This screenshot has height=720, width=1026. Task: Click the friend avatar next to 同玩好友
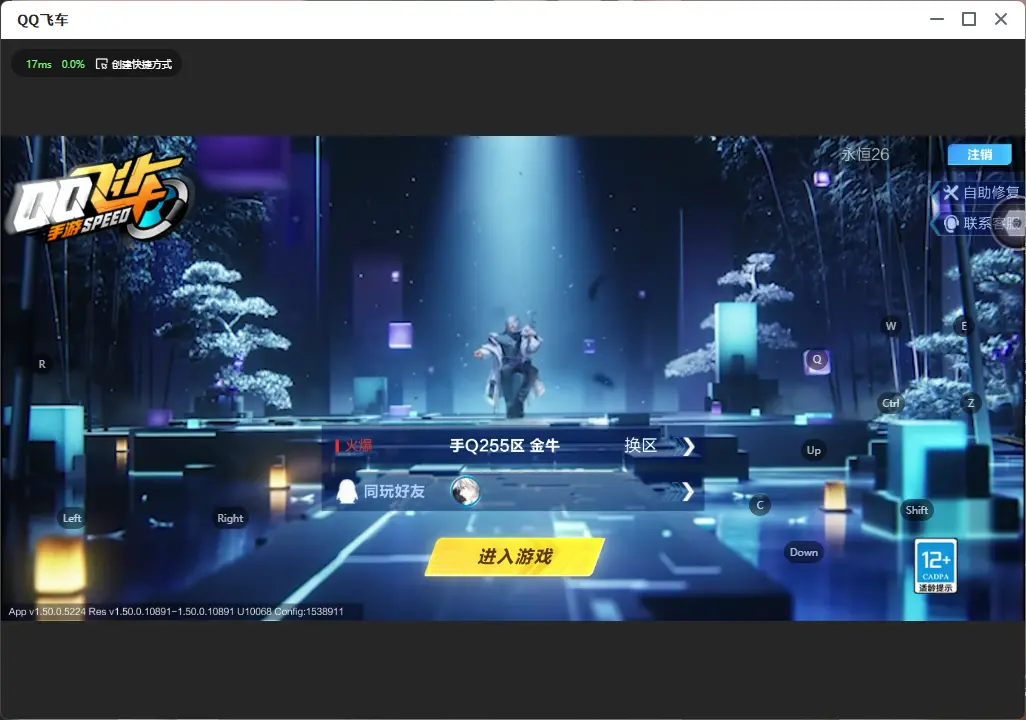click(465, 491)
